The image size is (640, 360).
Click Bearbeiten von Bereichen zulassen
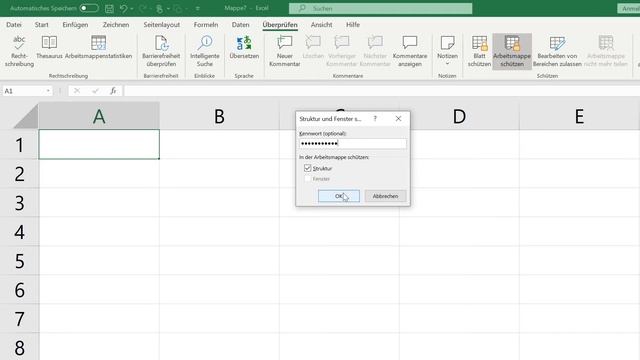[557, 51]
